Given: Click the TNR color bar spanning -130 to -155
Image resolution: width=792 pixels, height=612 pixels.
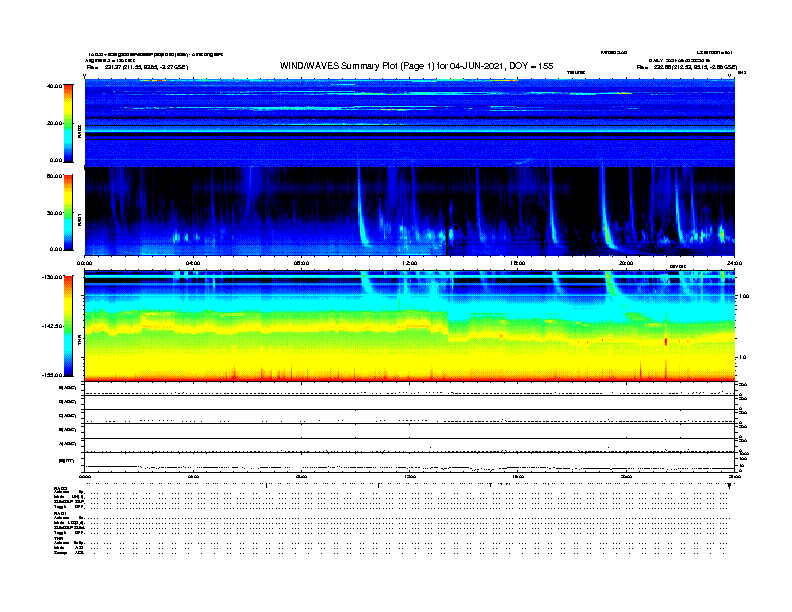Looking at the screenshot, I should (x=68, y=326).
